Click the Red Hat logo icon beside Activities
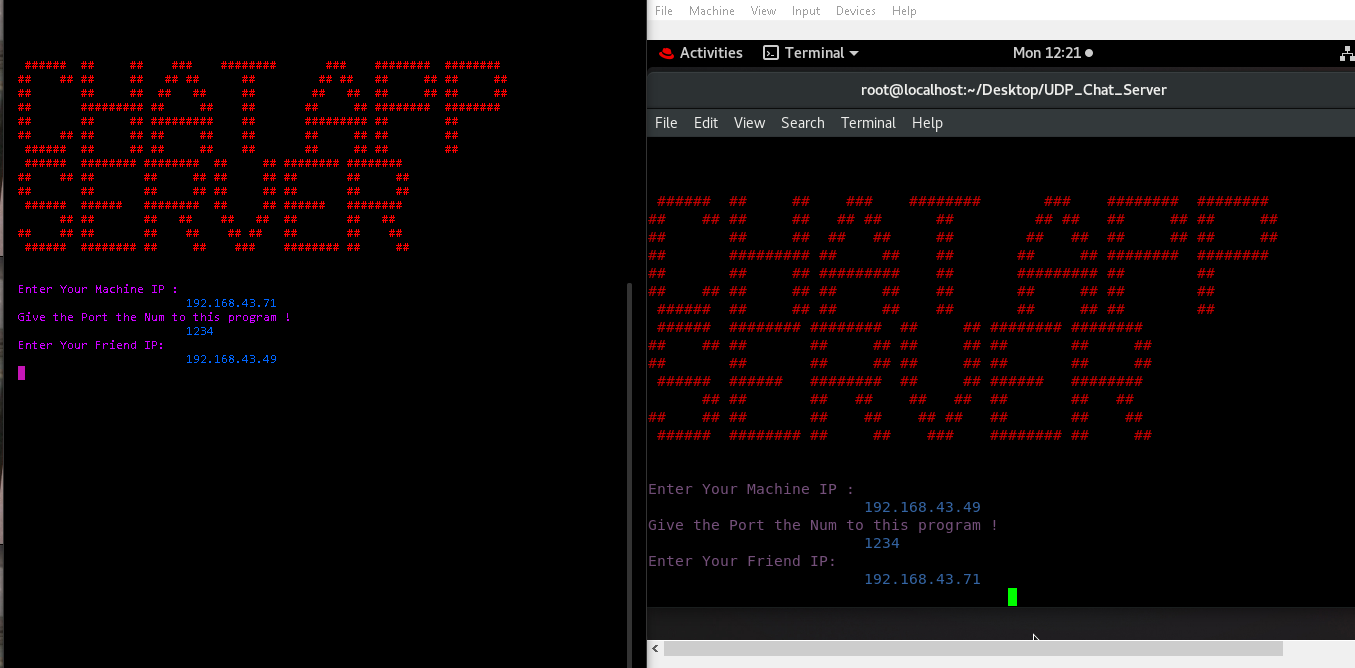Viewport: 1355px width, 668px height. click(x=667, y=53)
